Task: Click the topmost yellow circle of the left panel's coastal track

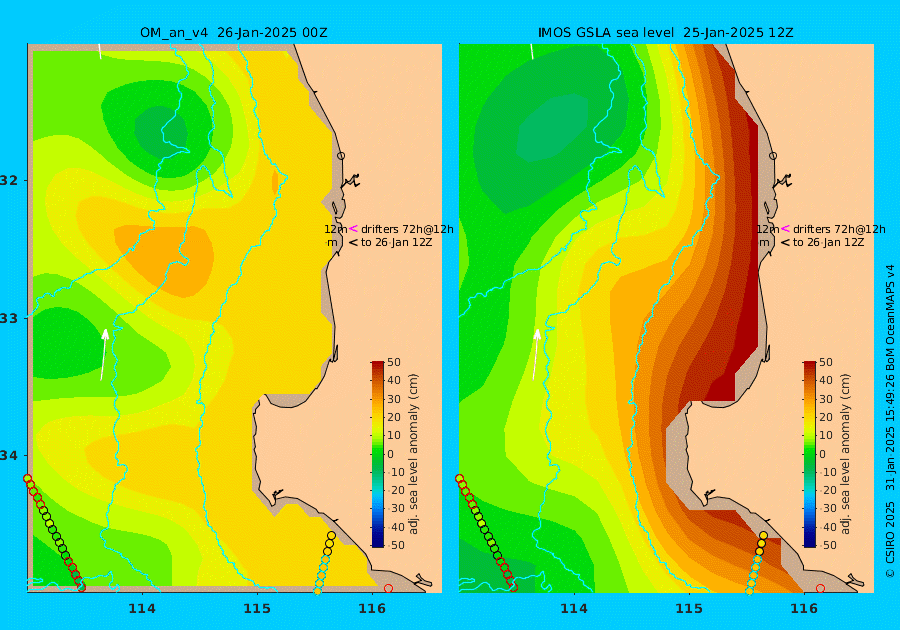Action: (x=331, y=536)
